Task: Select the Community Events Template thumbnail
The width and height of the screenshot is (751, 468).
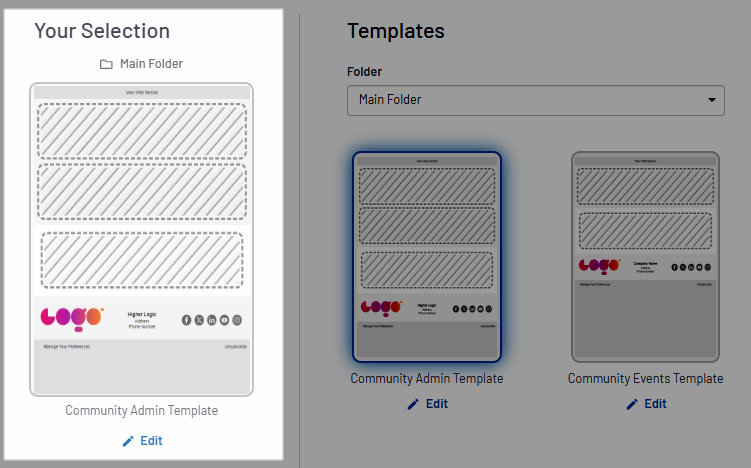Action: click(x=645, y=256)
